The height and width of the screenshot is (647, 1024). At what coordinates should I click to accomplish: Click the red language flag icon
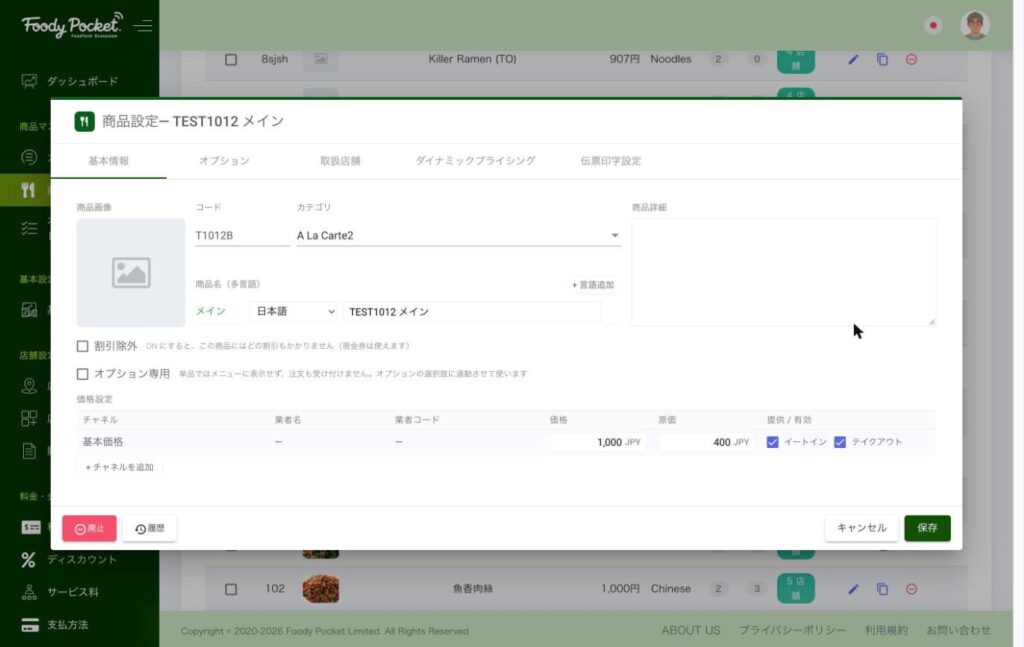click(933, 25)
